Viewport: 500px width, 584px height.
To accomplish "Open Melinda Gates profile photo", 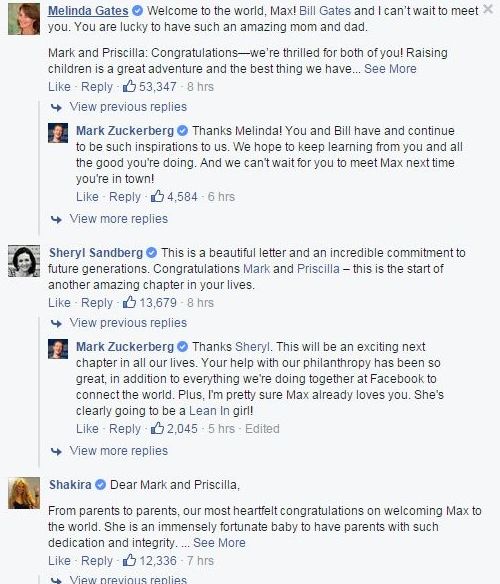I will (x=24, y=19).
